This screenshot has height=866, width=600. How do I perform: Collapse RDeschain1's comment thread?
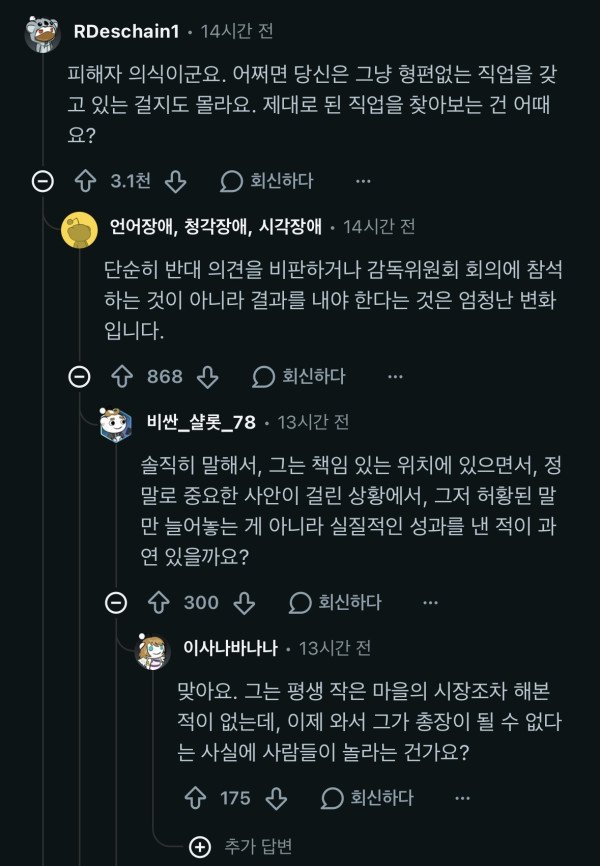42,181
